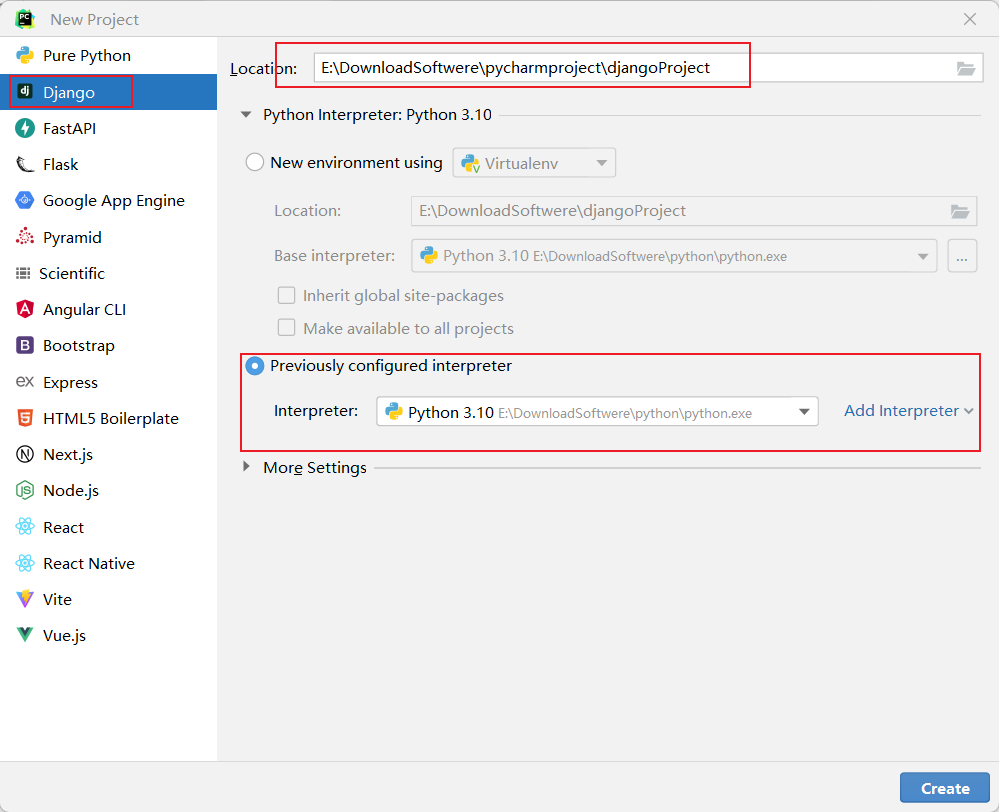Select Pure Python project type

(108, 55)
